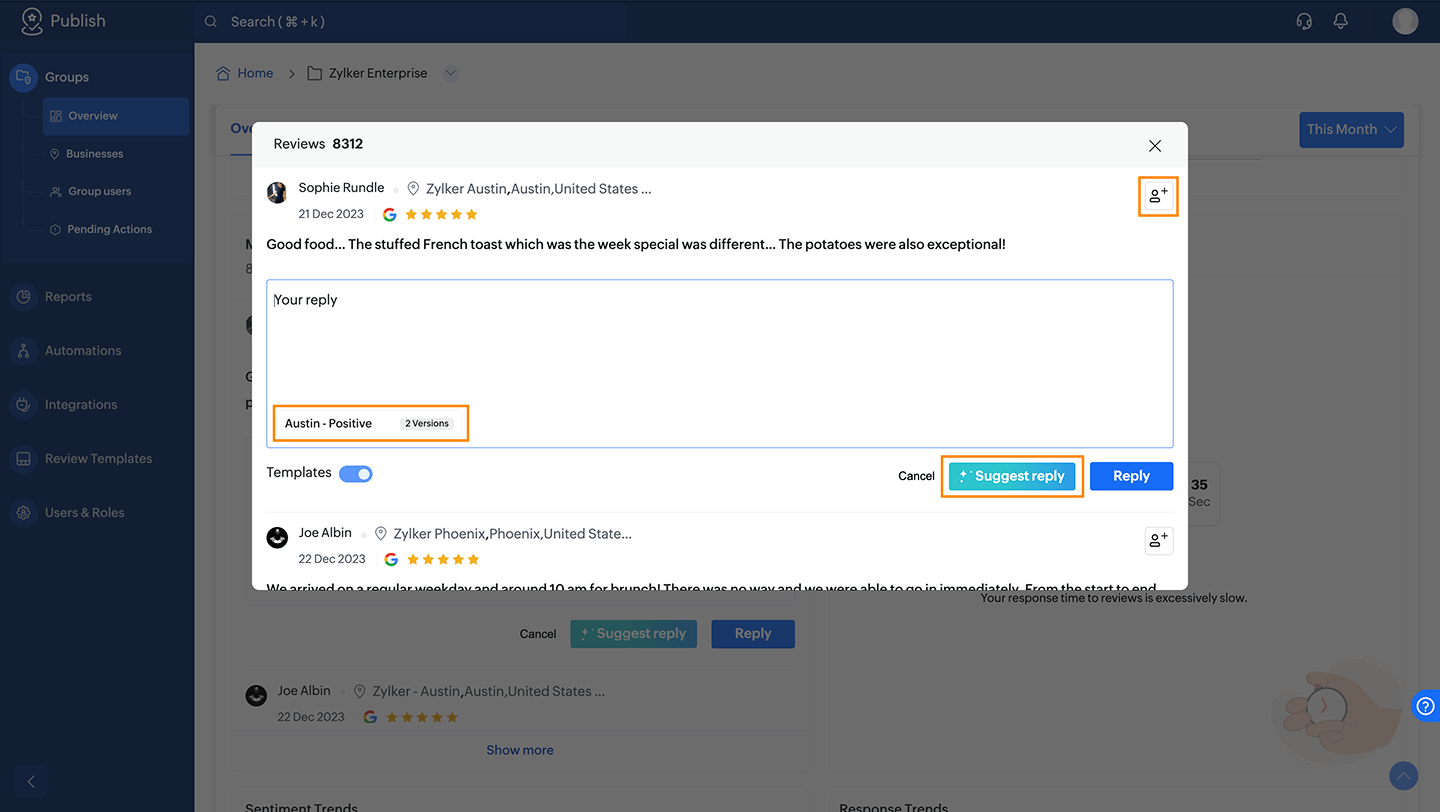Close the Reviews dialog
The image size is (1440, 812).
1155,146
